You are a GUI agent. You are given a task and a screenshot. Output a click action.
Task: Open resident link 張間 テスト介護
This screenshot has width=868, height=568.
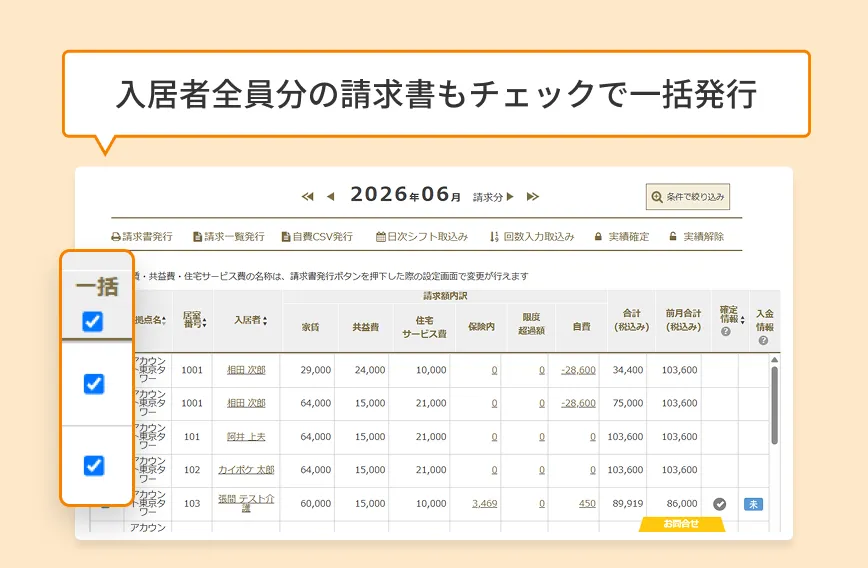click(x=246, y=503)
